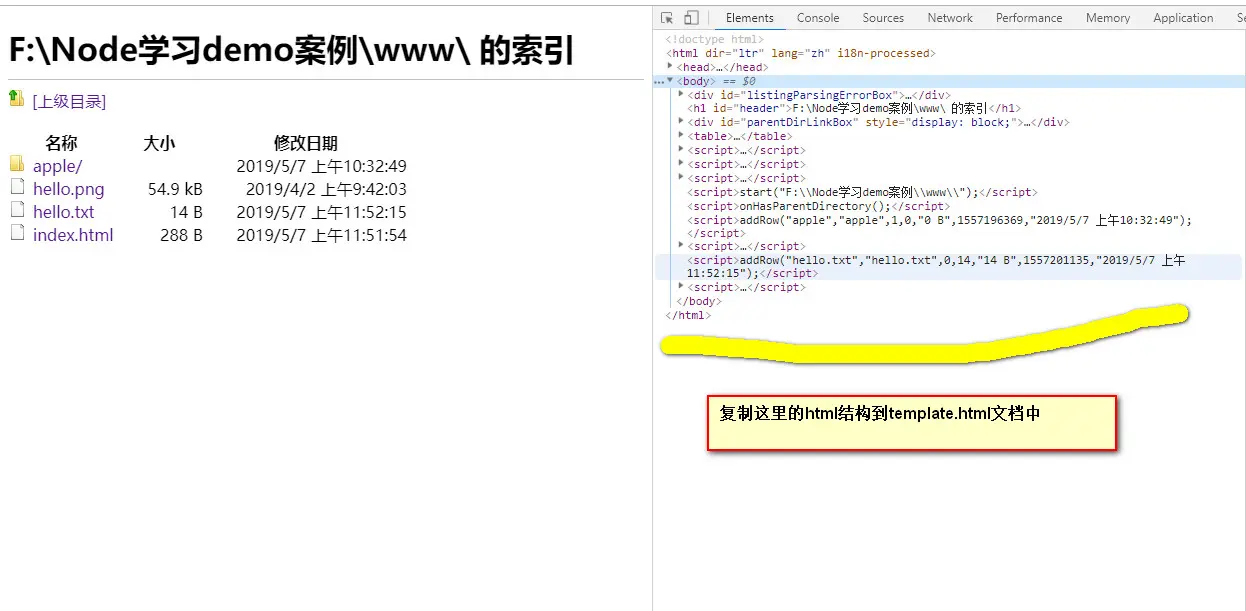Select the closing </body> tag

pos(698,301)
